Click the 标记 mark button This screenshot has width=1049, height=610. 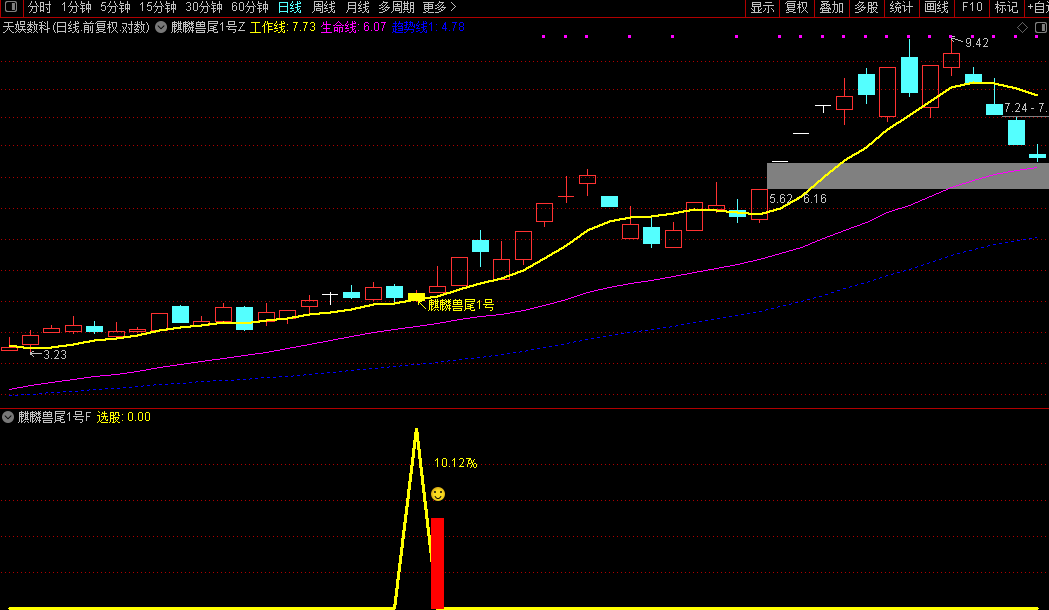coord(1006,7)
